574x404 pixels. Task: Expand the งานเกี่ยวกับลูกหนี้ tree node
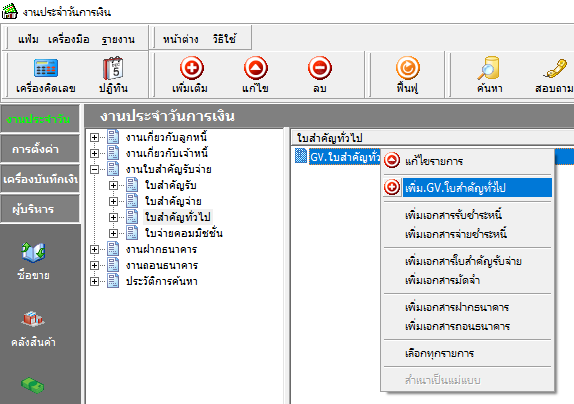(x=94, y=137)
